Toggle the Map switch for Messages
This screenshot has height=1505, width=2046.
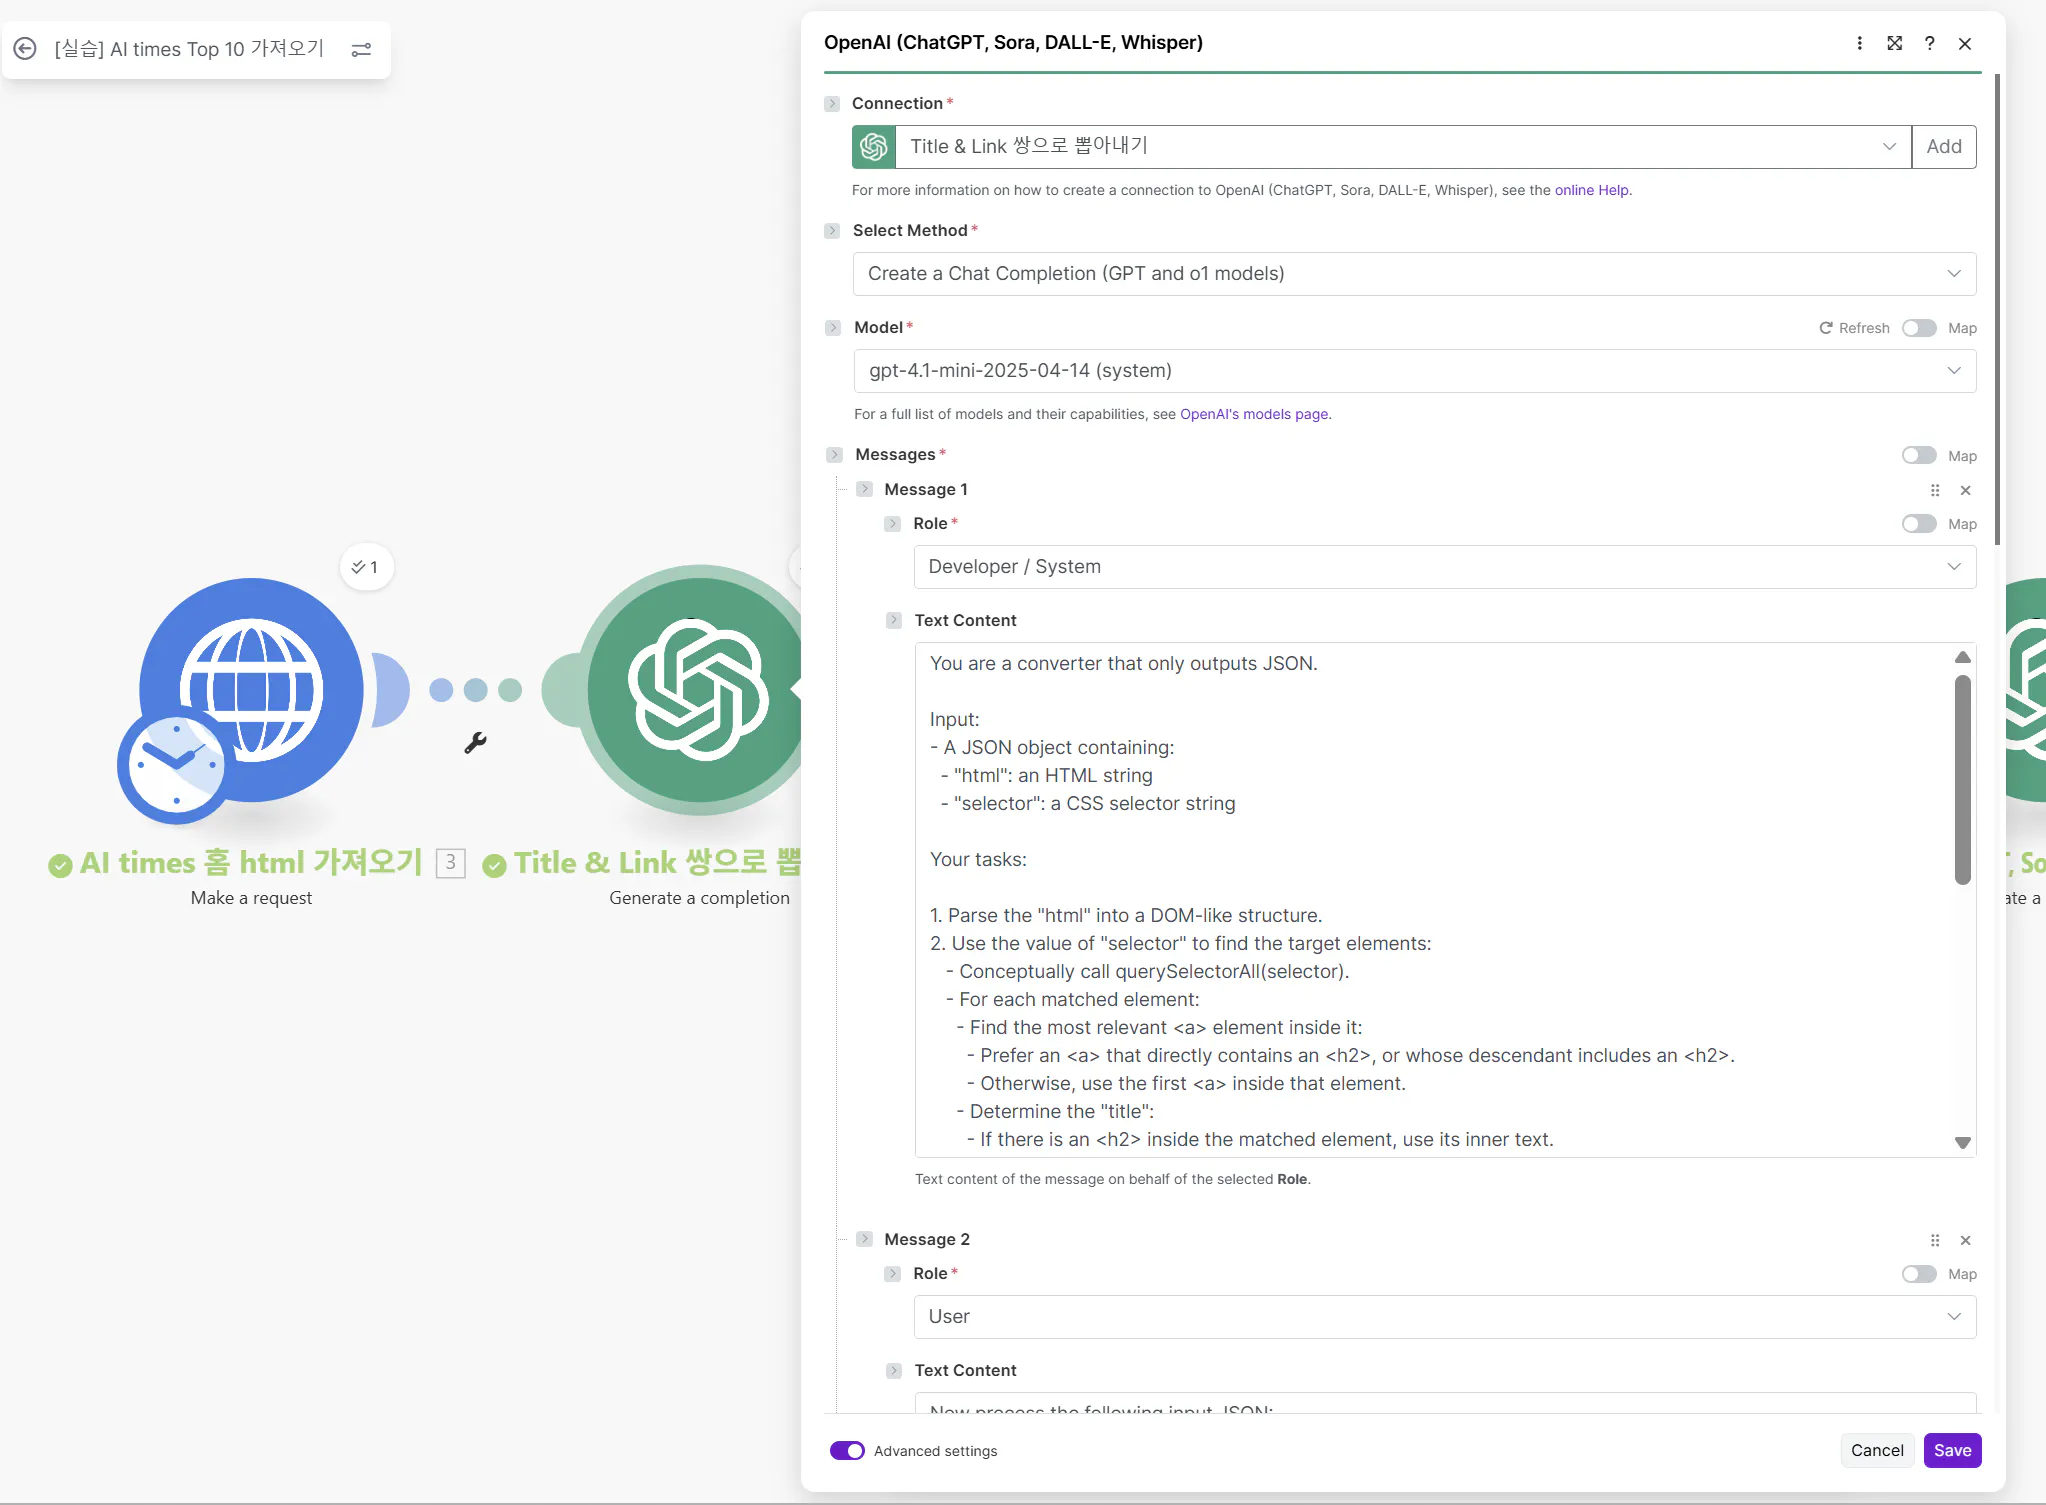pos(1919,456)
